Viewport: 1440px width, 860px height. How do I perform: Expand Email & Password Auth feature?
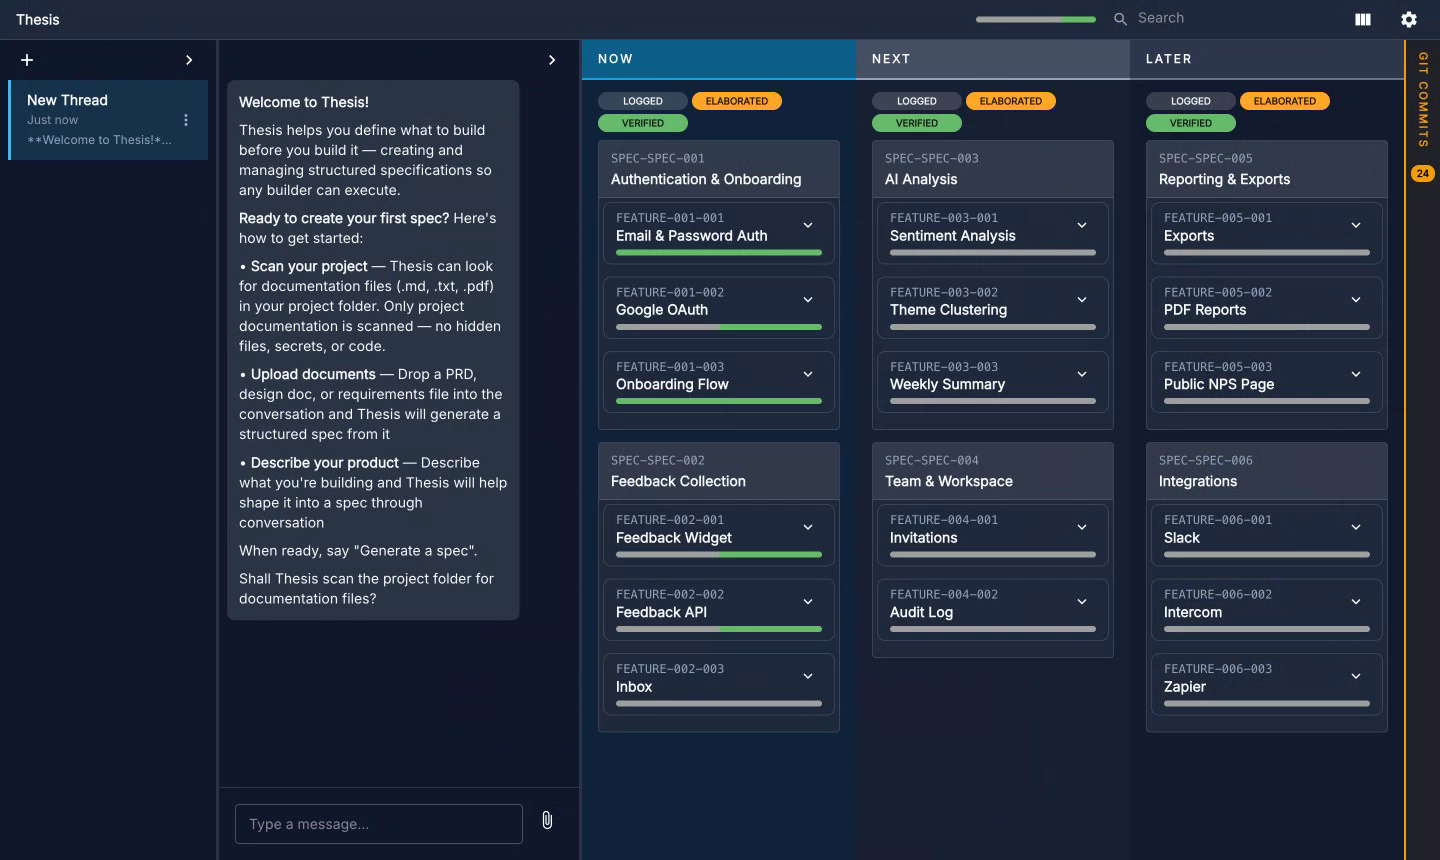tap(808, 225)
